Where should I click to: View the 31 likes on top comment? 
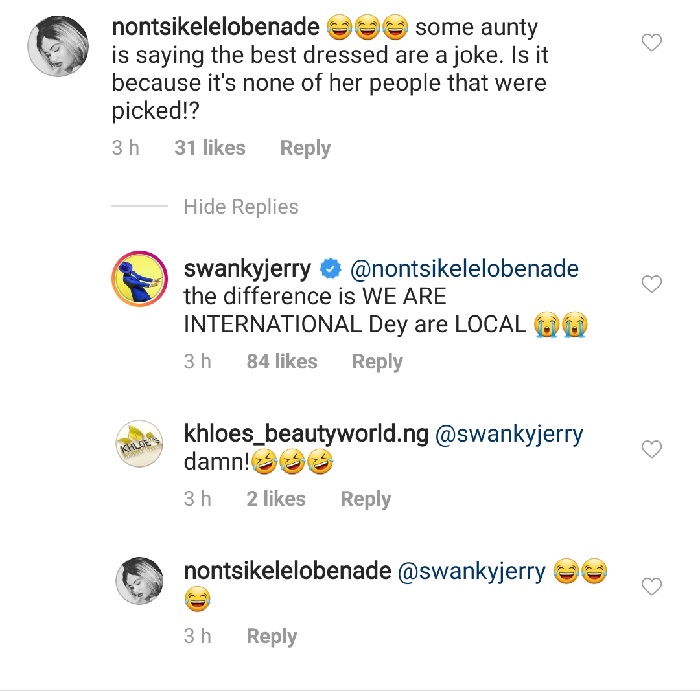pyautogui.click(x=210, y=148)
